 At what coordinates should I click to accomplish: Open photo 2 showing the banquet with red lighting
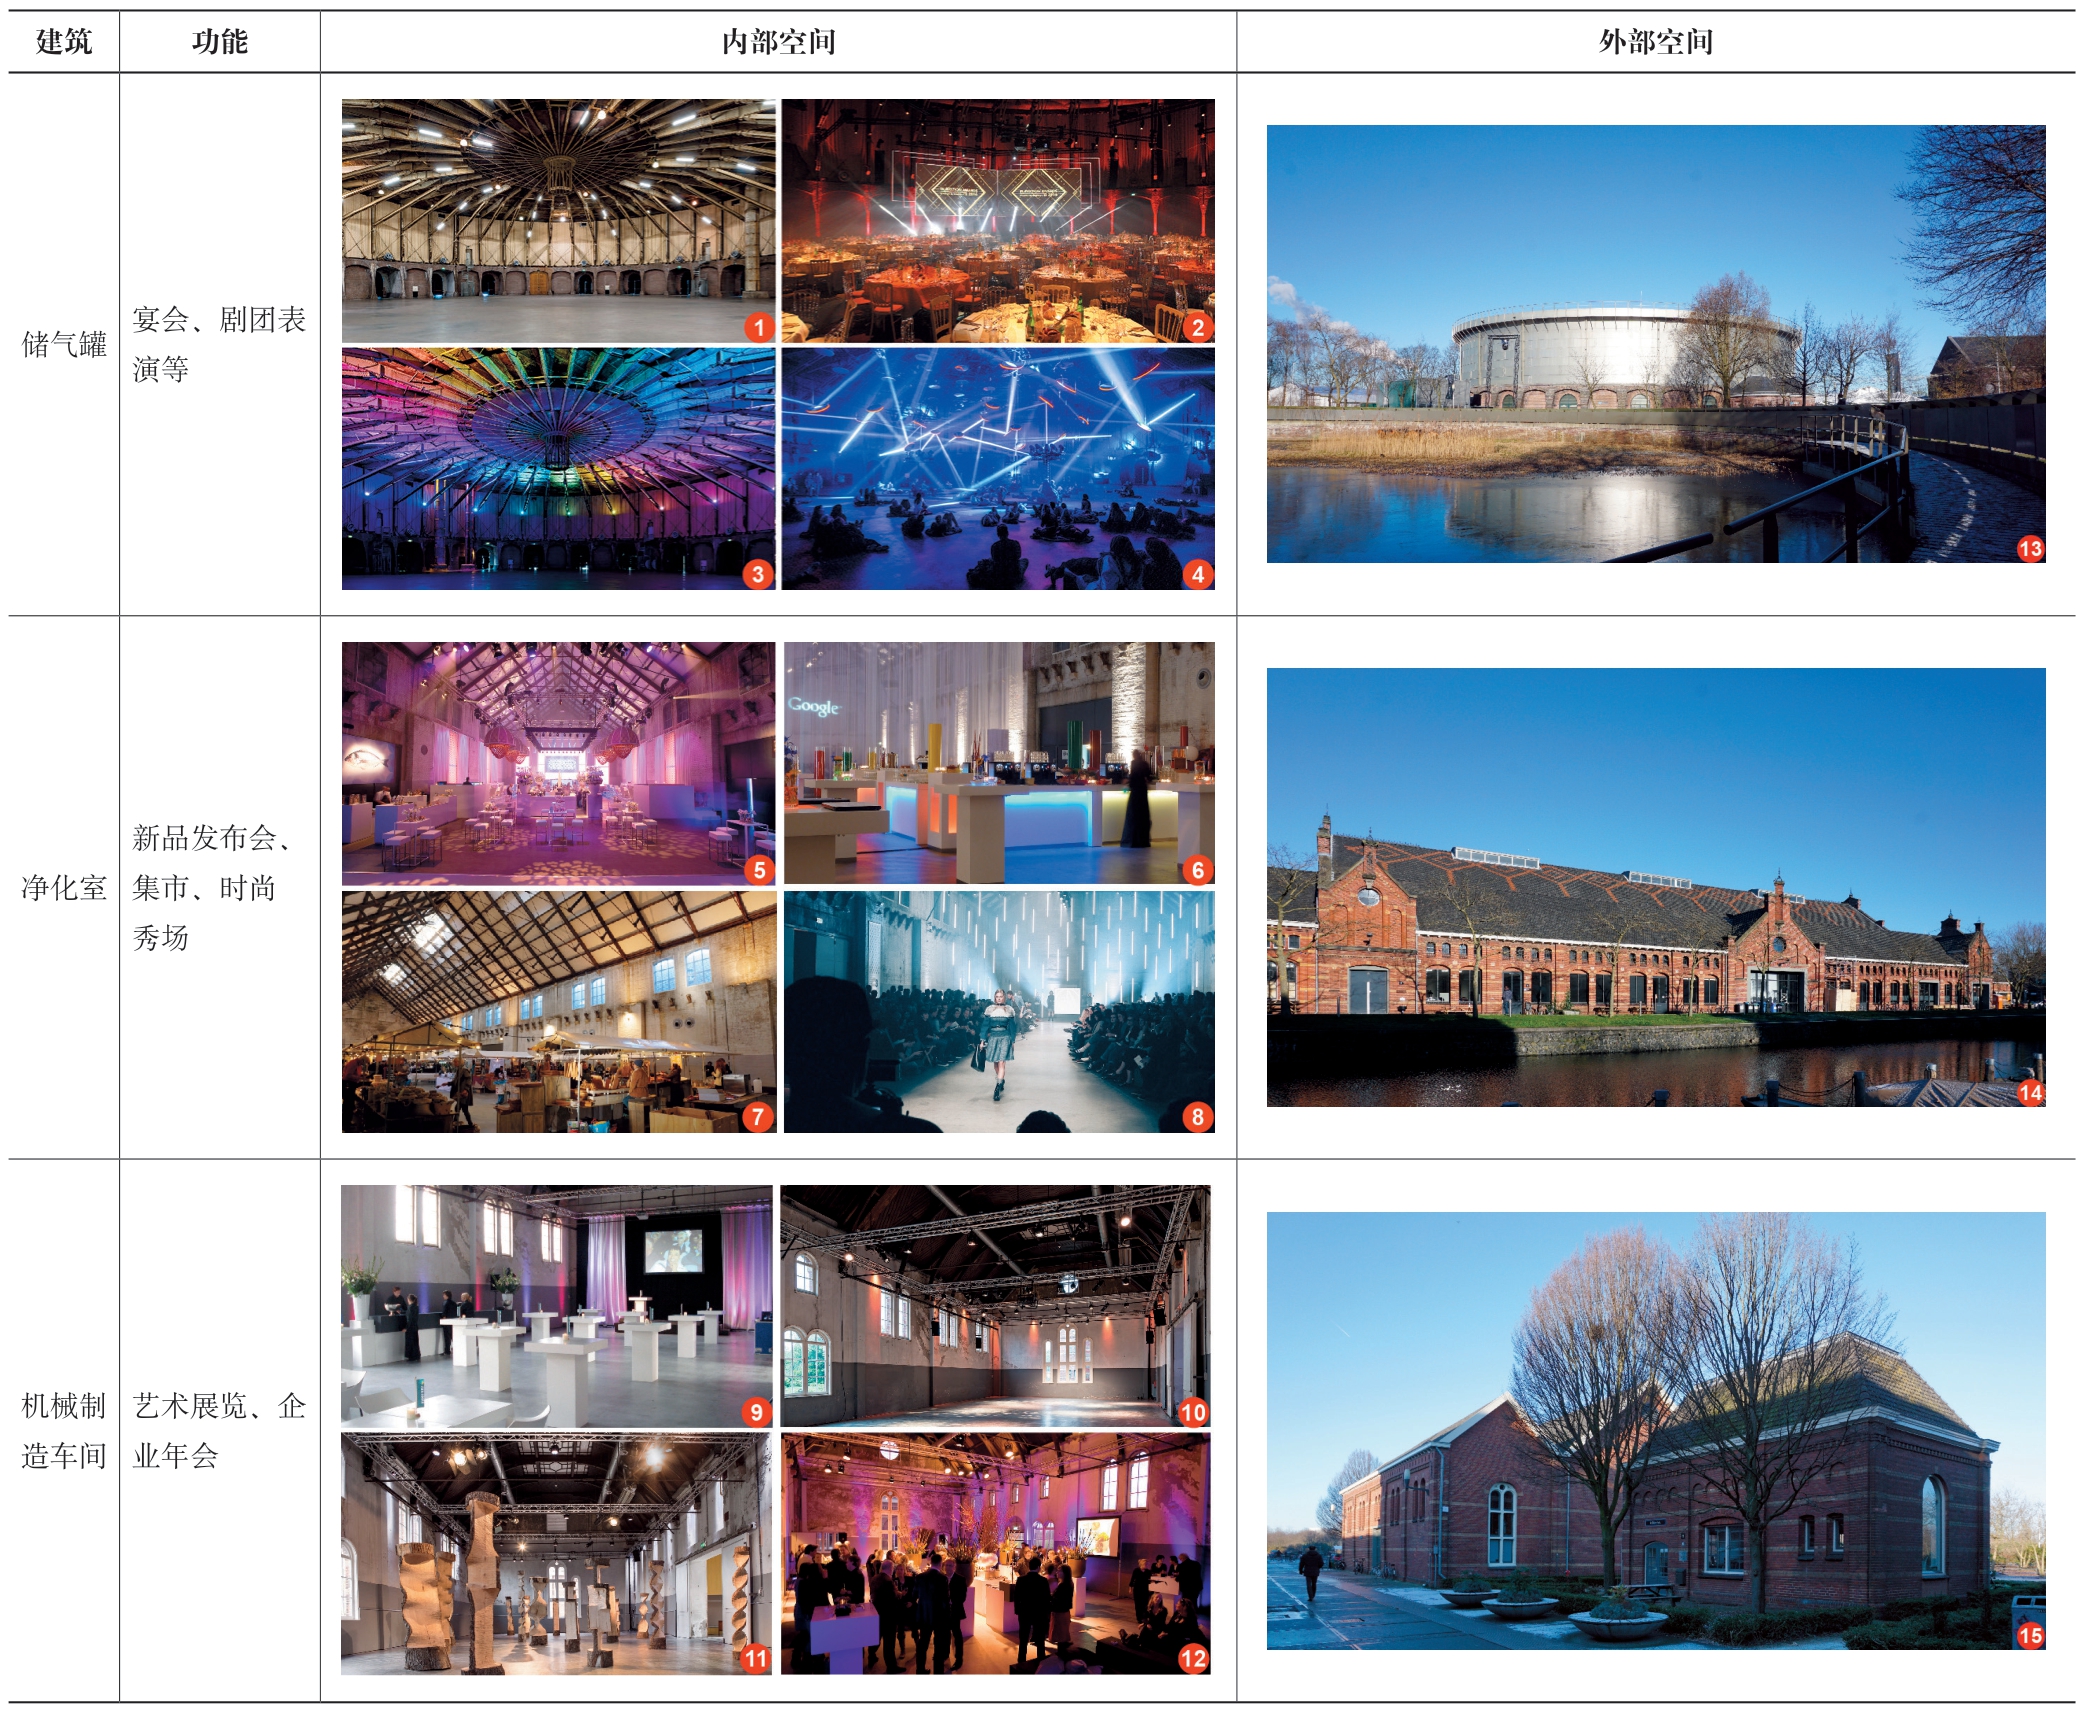click(998, 221)
